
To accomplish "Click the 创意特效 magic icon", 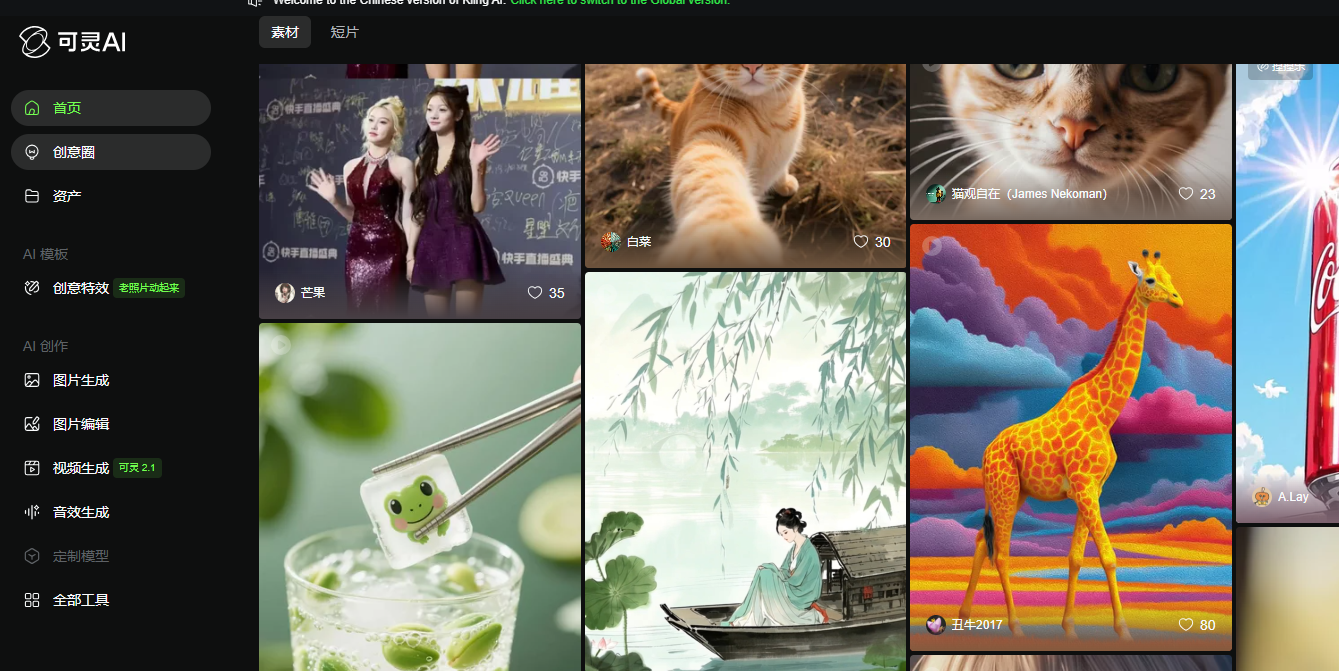I will (32, 288).
